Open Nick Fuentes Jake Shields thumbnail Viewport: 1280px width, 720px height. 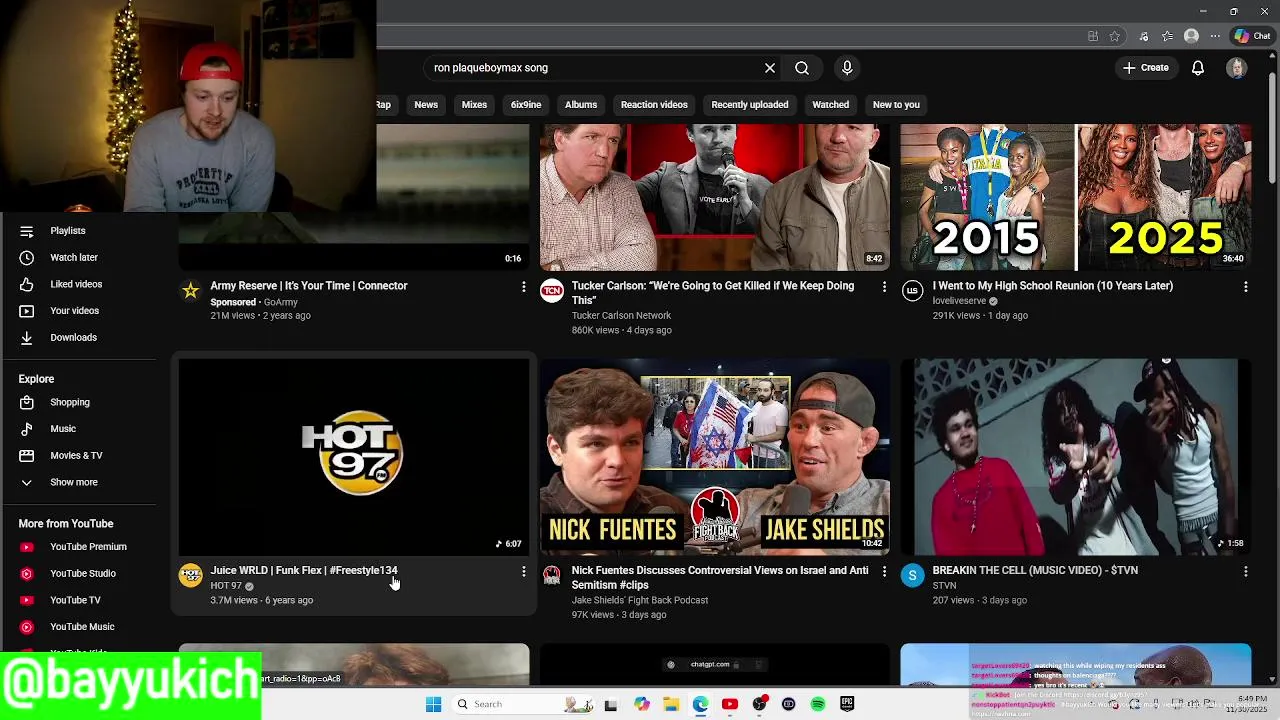coord(715,457)
